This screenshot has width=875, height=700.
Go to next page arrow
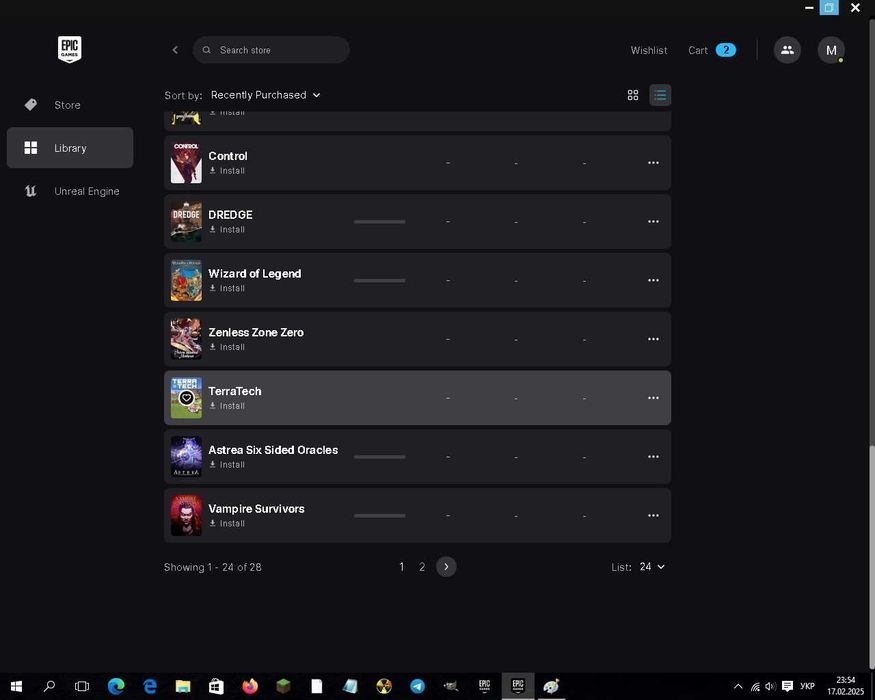pyautogui.click(x=446, y=567)
